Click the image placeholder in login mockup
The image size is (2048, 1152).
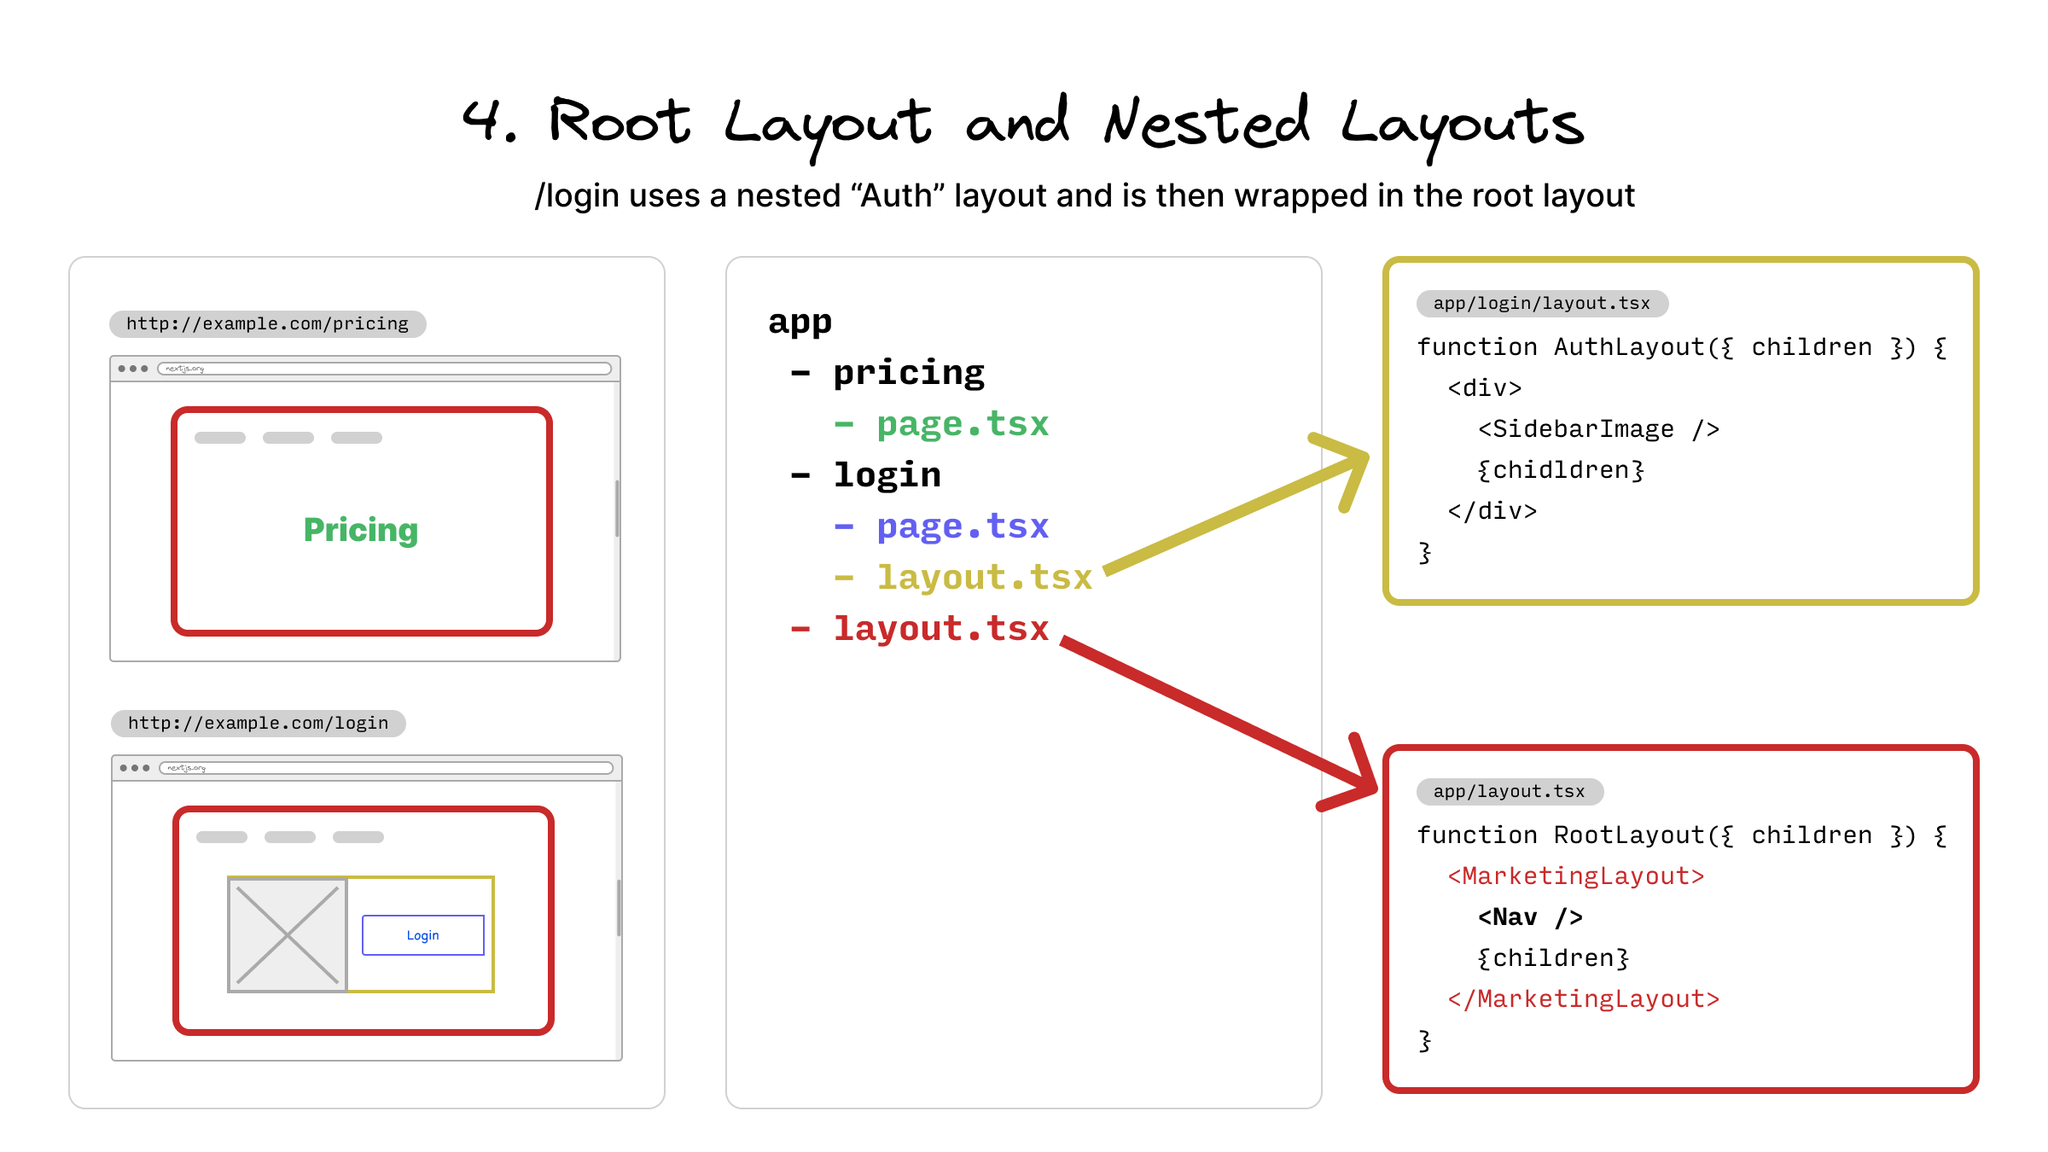coord(287,935)
